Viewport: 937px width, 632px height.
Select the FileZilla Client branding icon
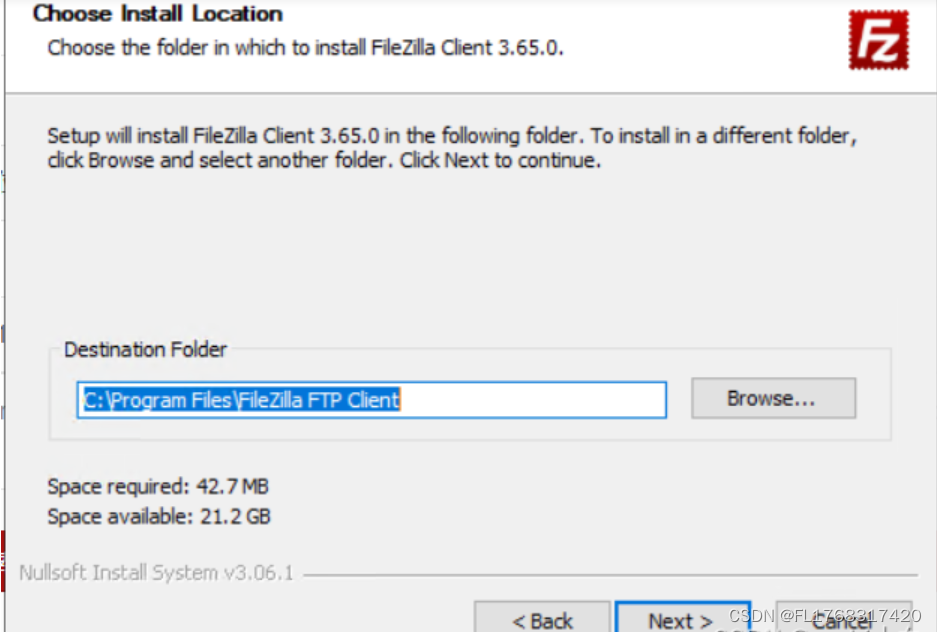878,41
